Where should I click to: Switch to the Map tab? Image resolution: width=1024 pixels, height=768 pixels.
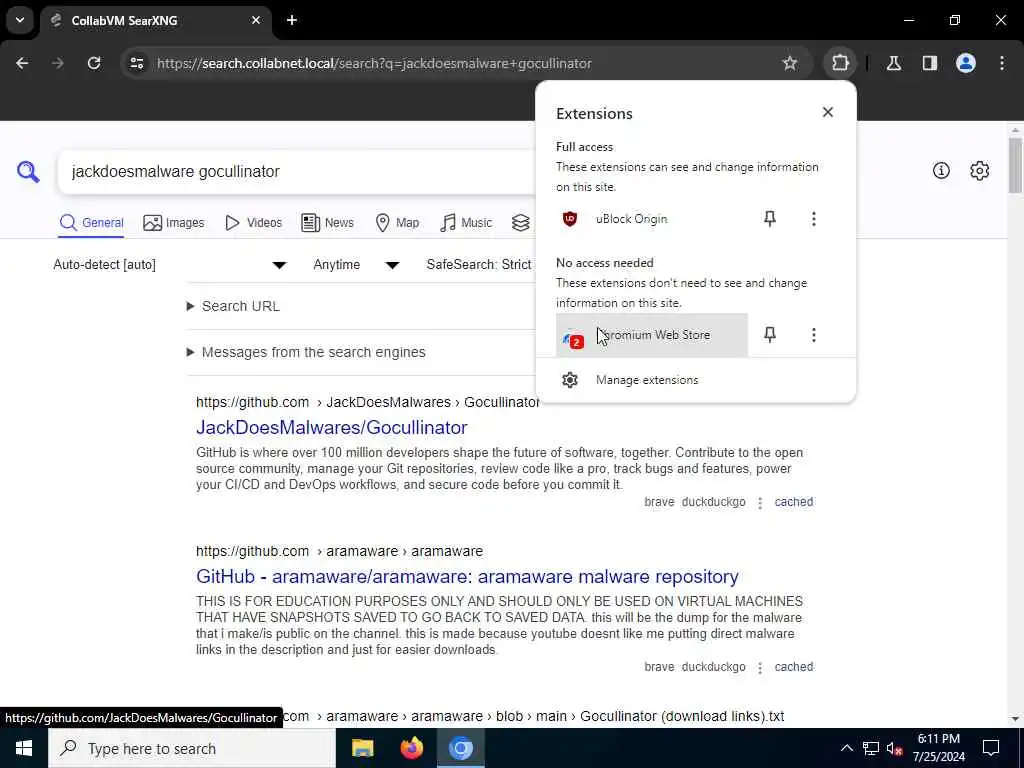pyautogui.click(x=397, y=223)
